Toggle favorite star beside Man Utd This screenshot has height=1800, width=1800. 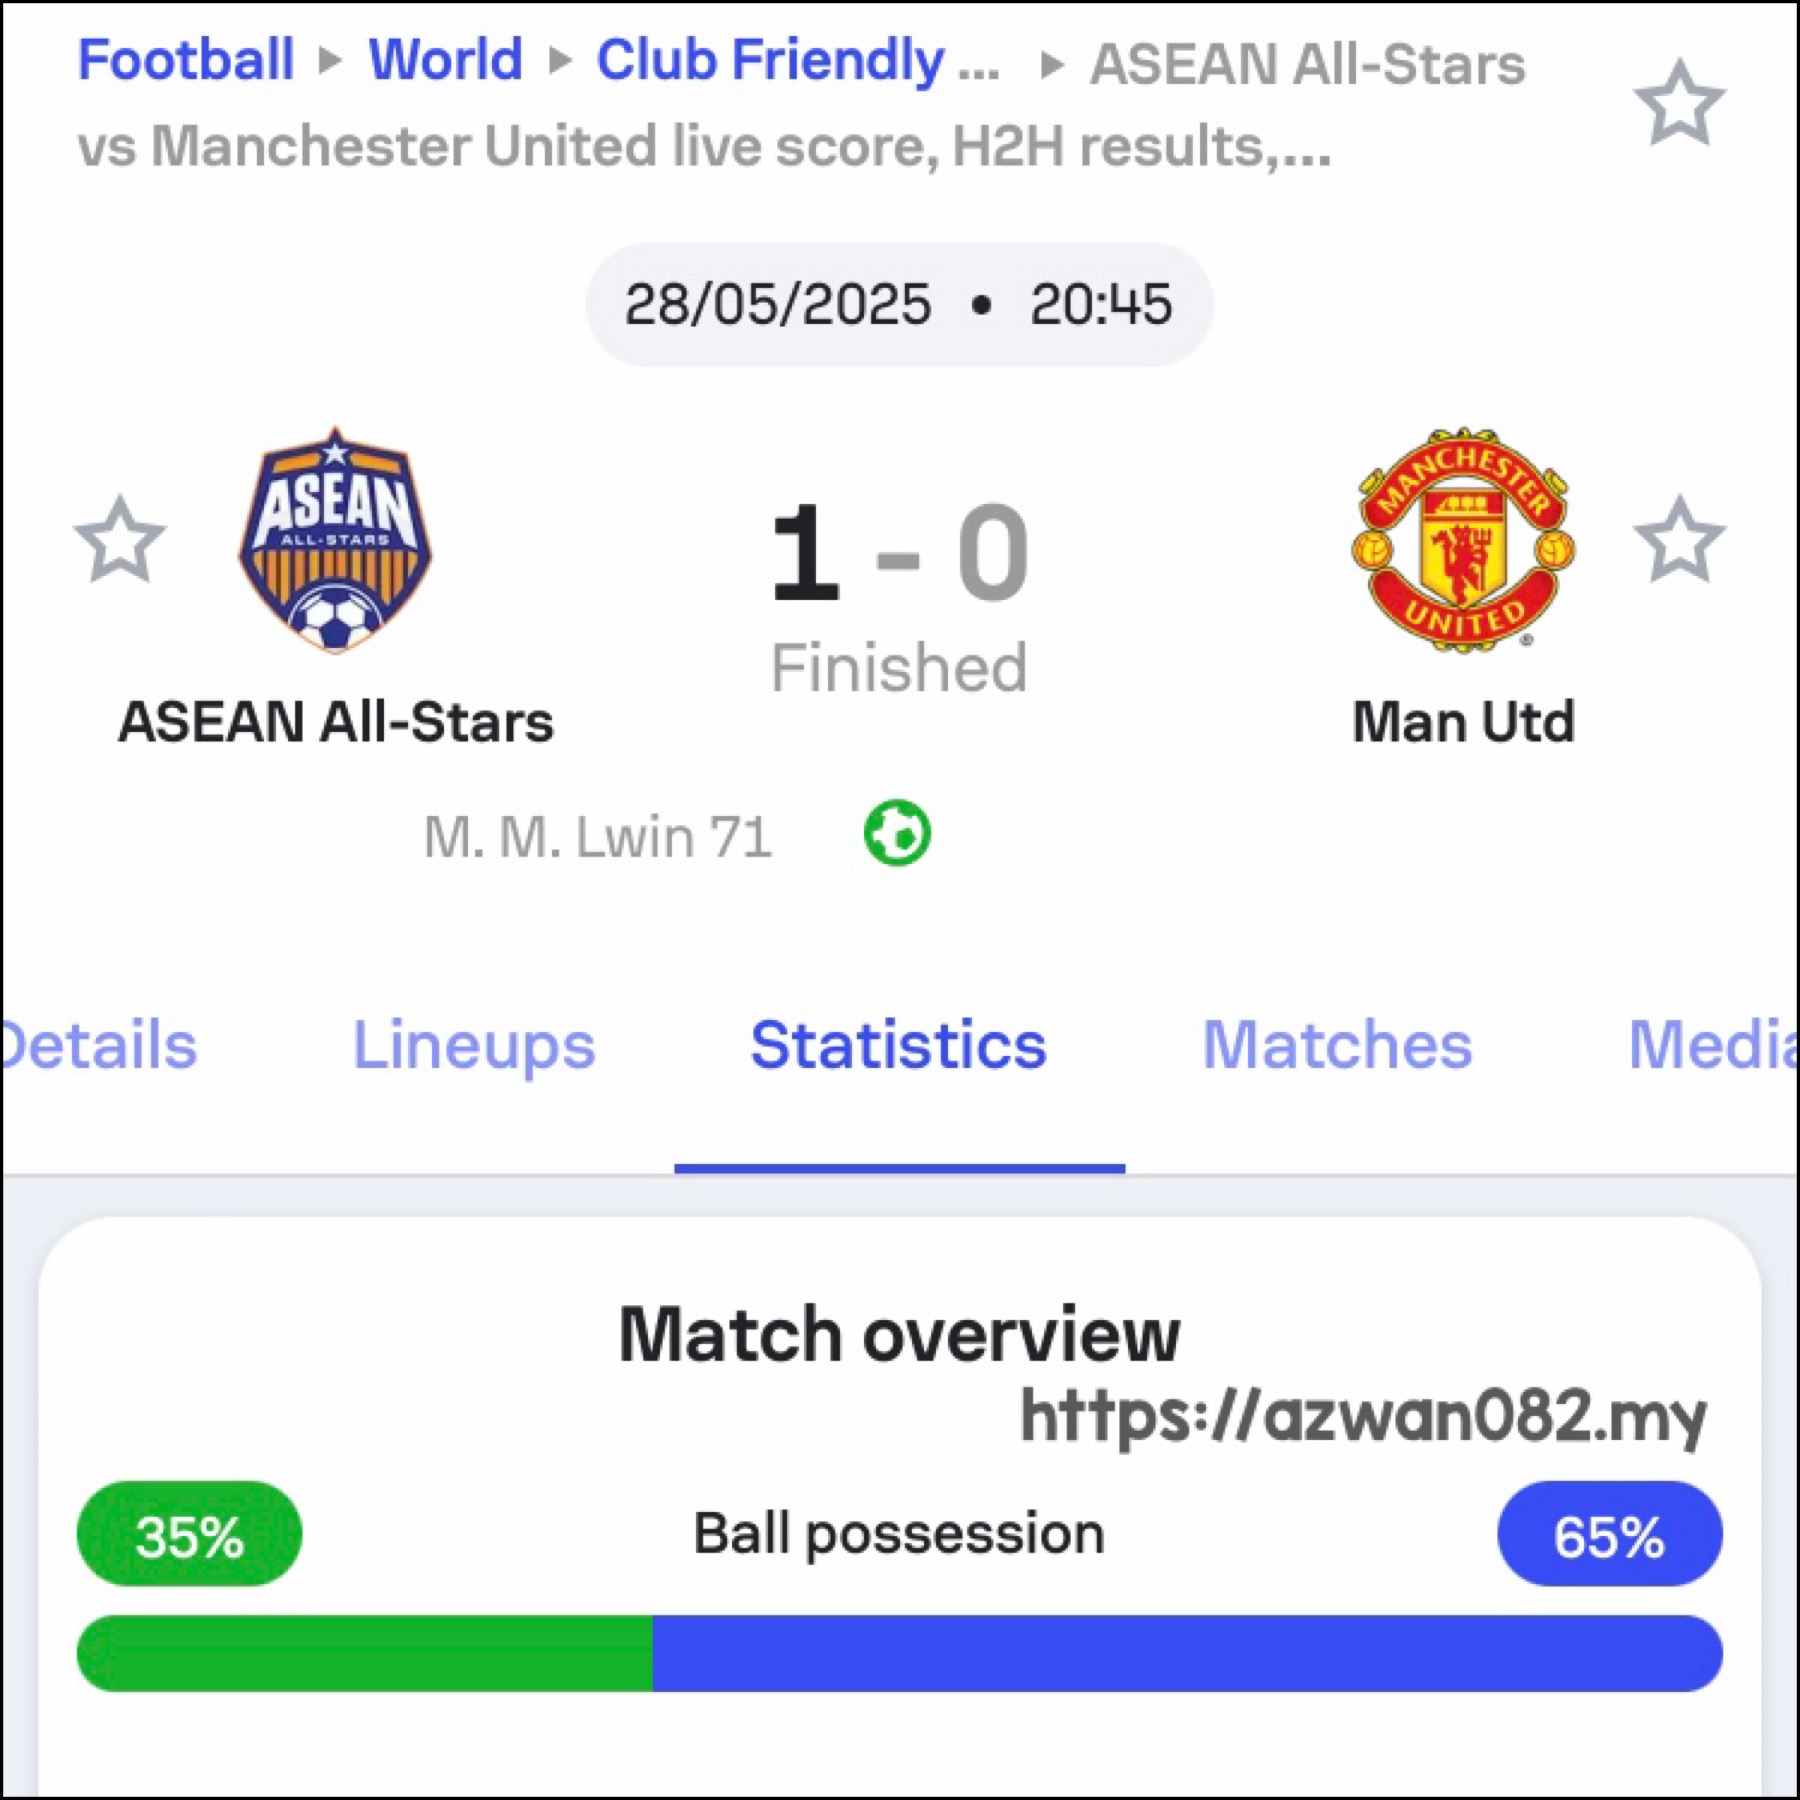point(1679,540)
